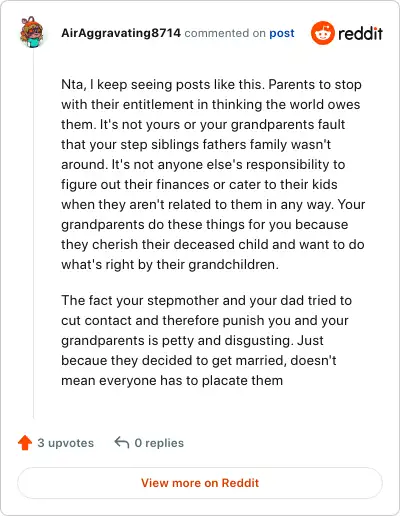Click the line starting "figure out their finances"
This screenshot has width=400, height=516.
coord(199,184)
